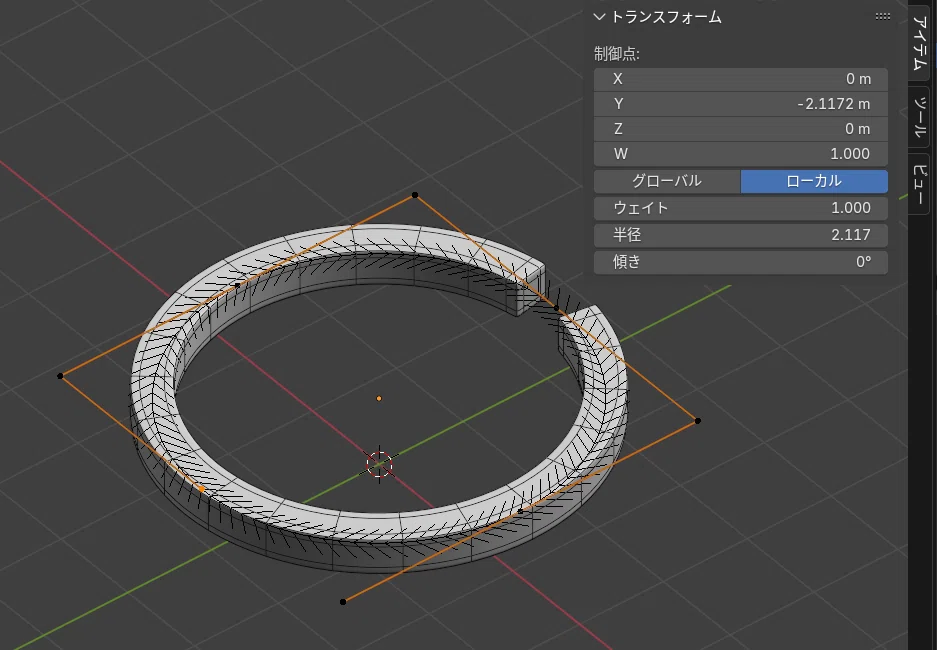Open the アイテム sidebar tab

pyautogui.click(x=920, y=42)
